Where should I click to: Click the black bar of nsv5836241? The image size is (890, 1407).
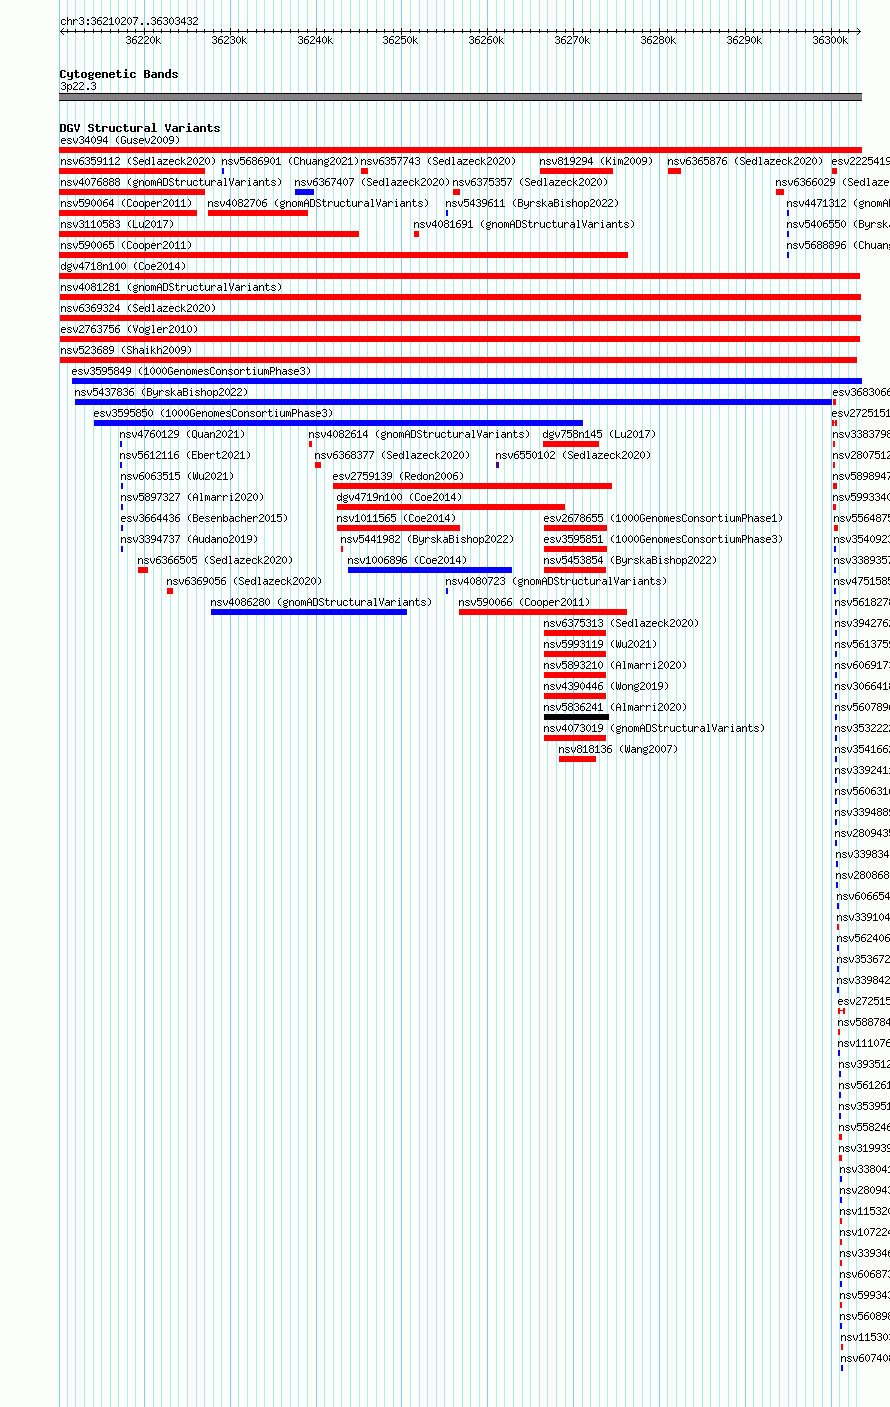tap(576, 717)
